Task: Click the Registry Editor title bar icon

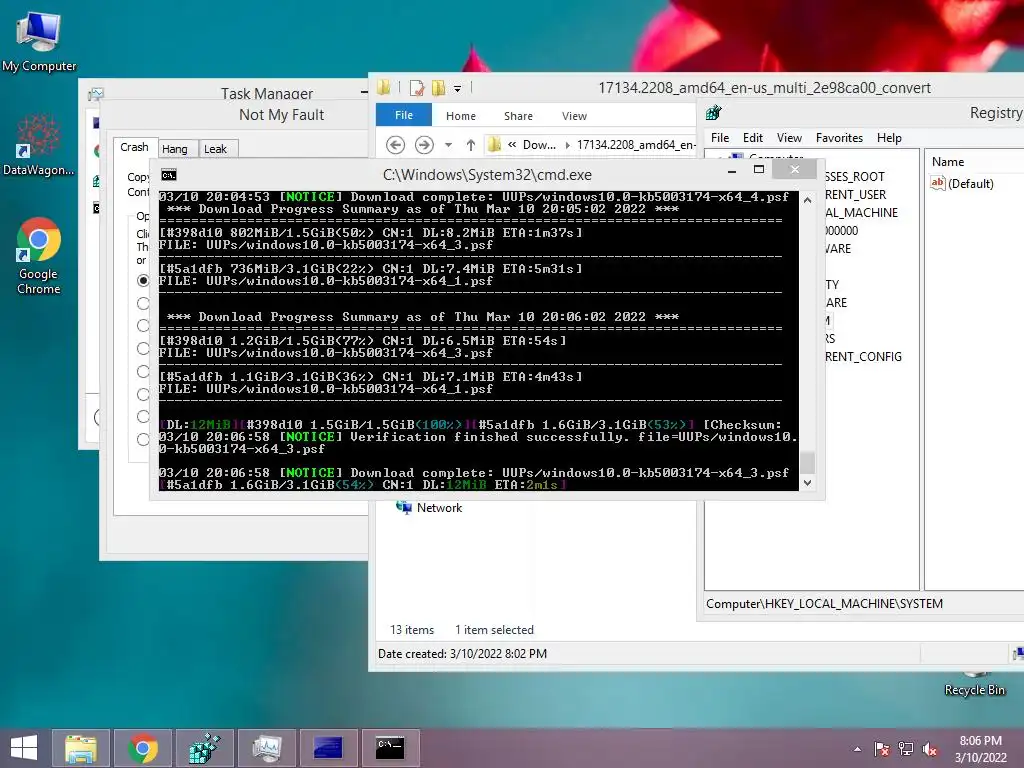Action: click(x=714, y=113)
